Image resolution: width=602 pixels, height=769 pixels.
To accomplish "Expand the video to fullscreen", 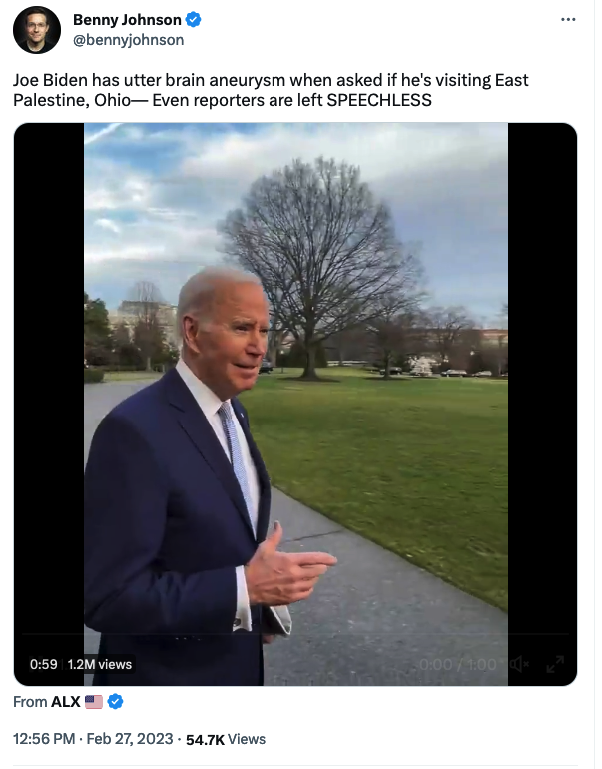I will pos(555,665).
